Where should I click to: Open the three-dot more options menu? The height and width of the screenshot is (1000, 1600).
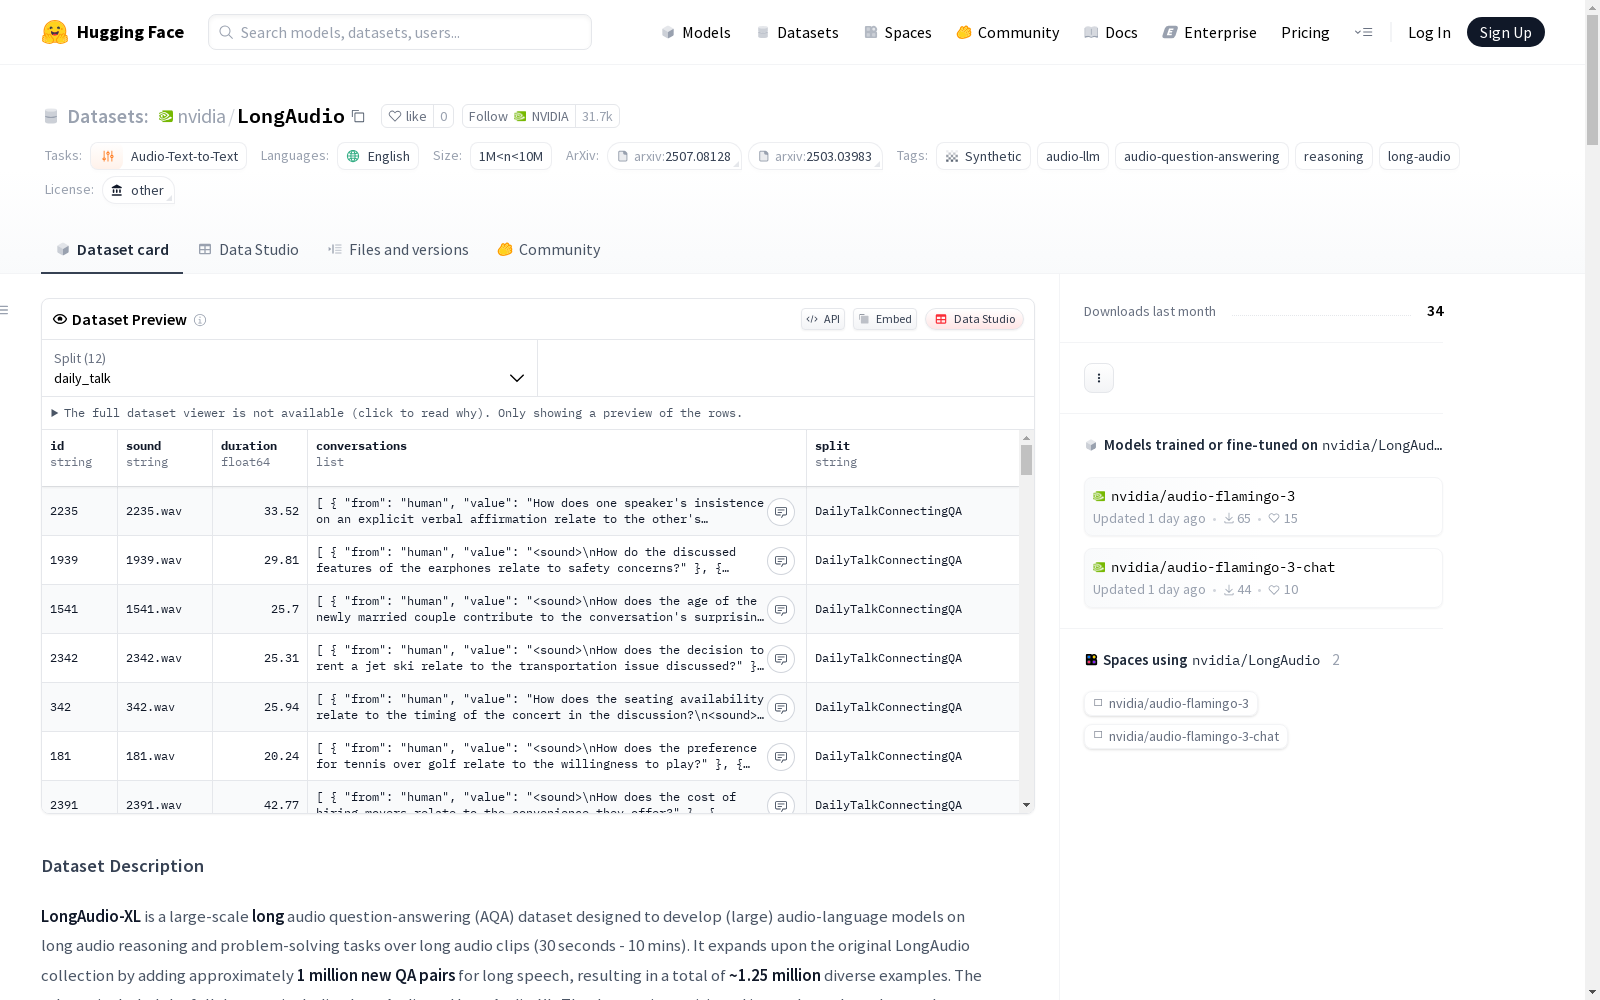[x=1099, y=378]
